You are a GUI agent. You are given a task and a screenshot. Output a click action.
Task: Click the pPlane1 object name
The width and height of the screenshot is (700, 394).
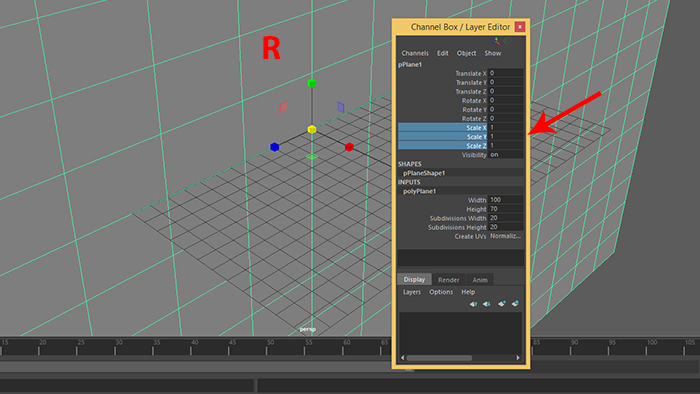pos(410,64)
